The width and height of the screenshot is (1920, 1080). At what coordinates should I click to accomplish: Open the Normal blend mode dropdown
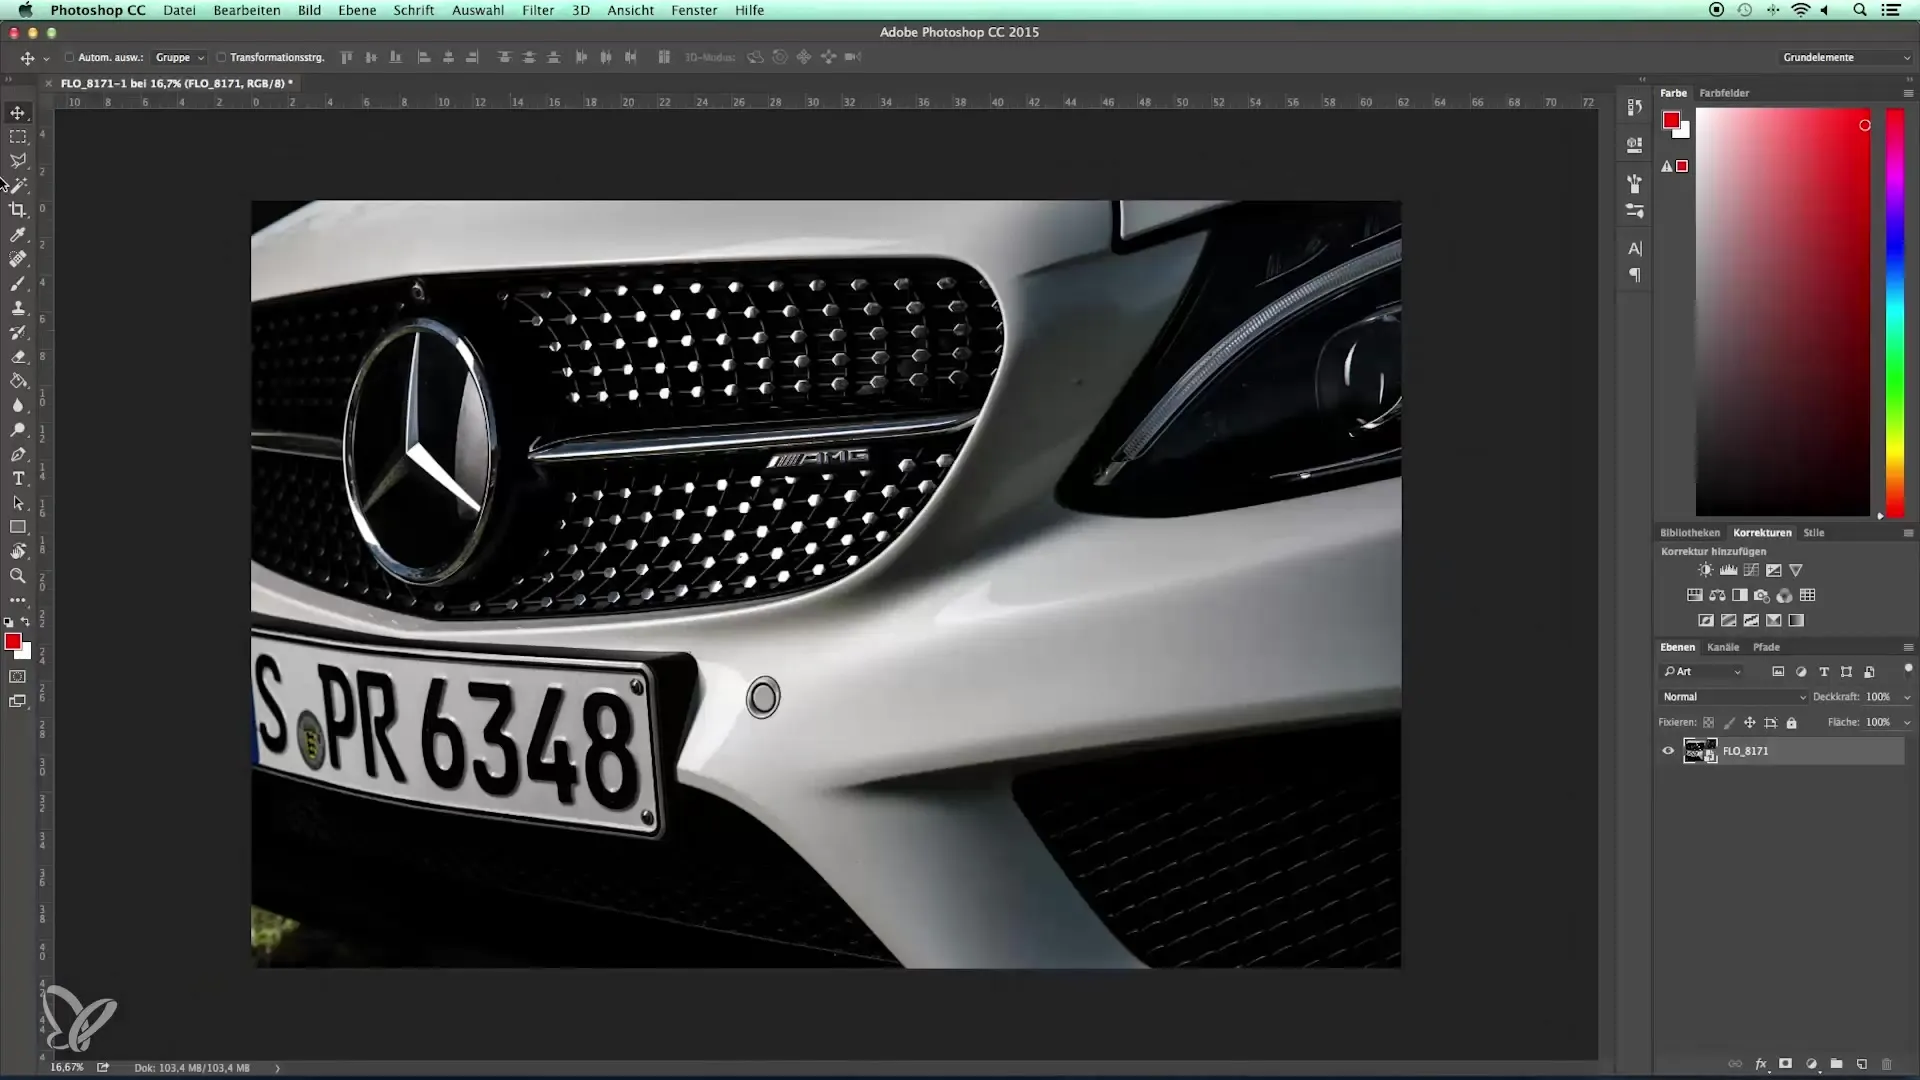1734,697
